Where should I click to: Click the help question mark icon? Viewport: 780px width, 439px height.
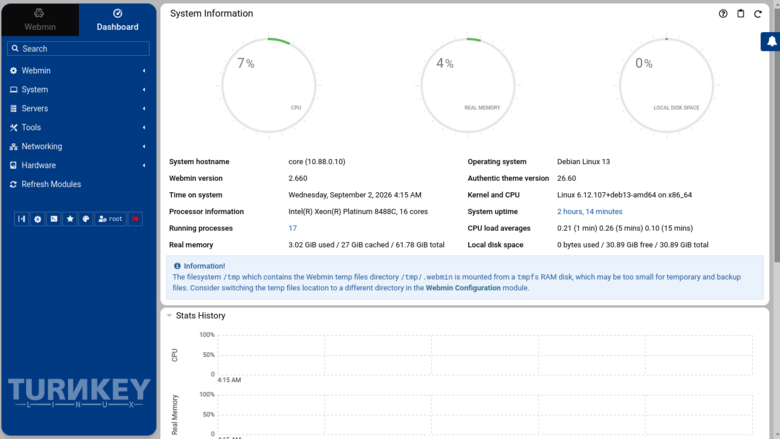(x=723, y=14)
